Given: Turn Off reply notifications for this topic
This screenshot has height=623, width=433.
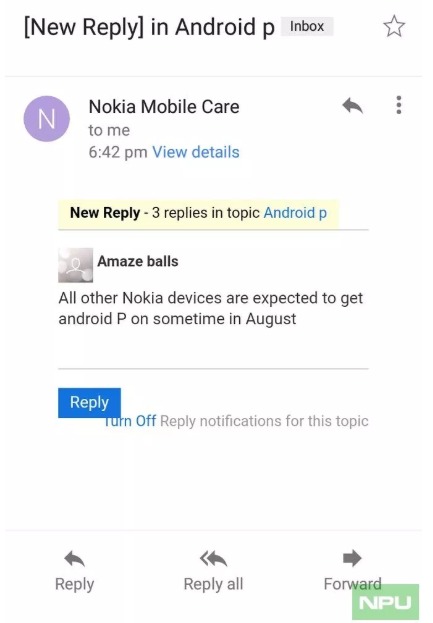Looking at the screenshot, I should coord(131,421).
